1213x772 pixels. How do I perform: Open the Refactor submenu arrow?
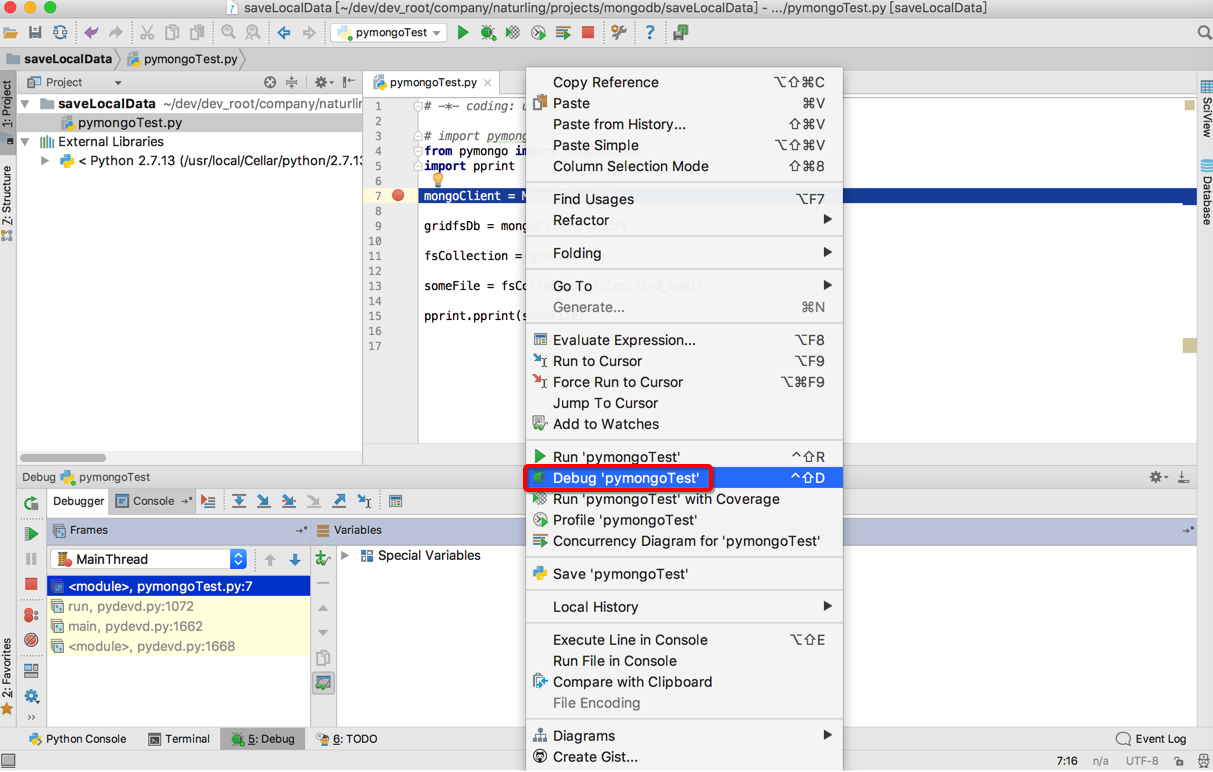tap(827, 220)
